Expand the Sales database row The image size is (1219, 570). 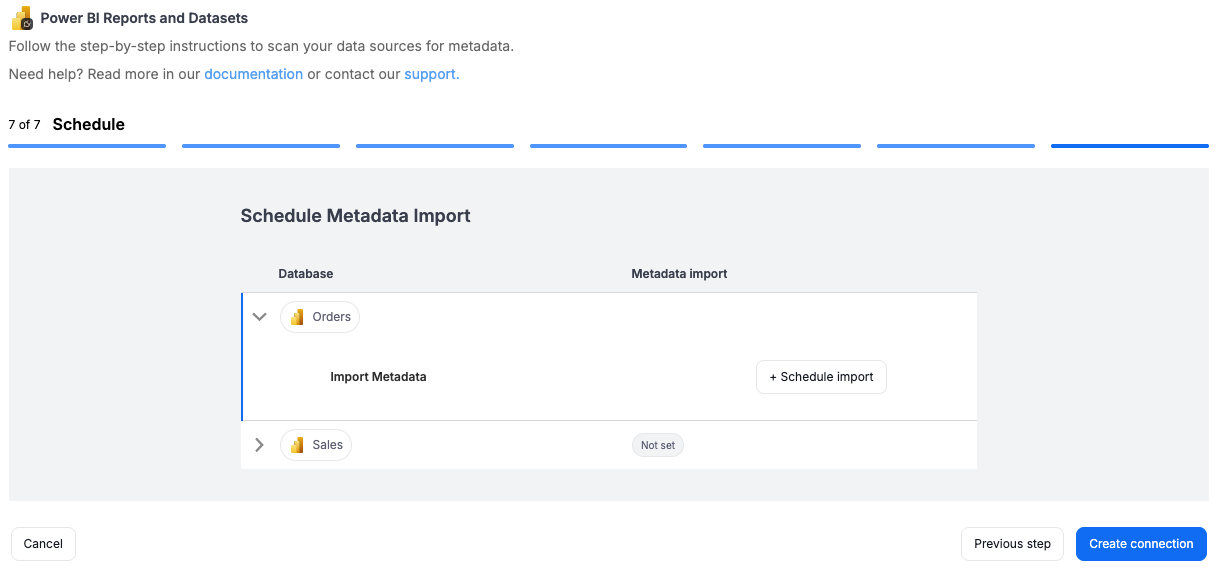click(x=260, y=445)
